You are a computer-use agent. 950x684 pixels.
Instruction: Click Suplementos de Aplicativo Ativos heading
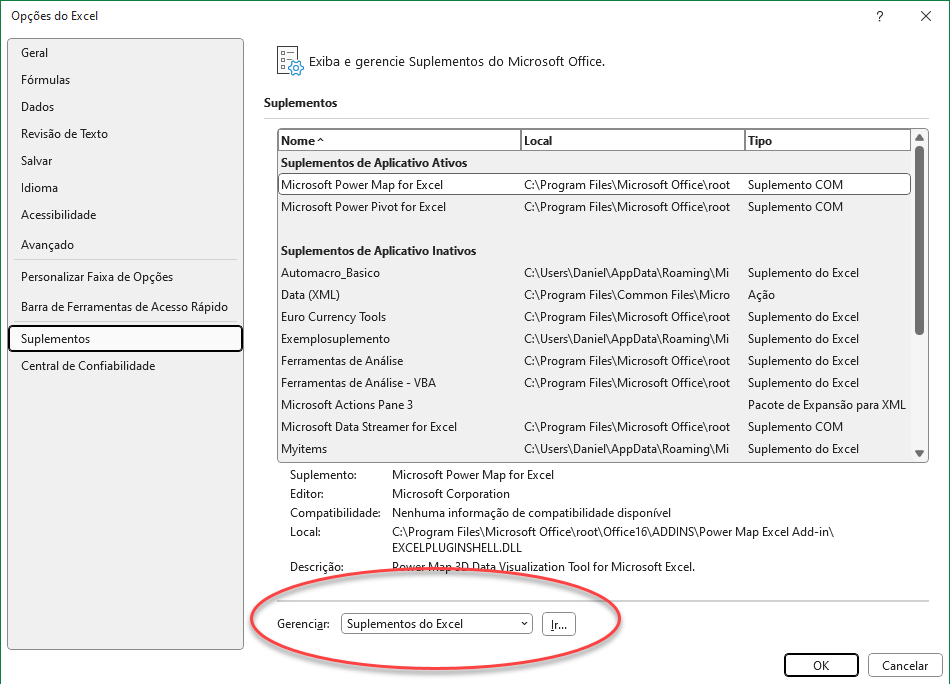[x=374, y=163]
